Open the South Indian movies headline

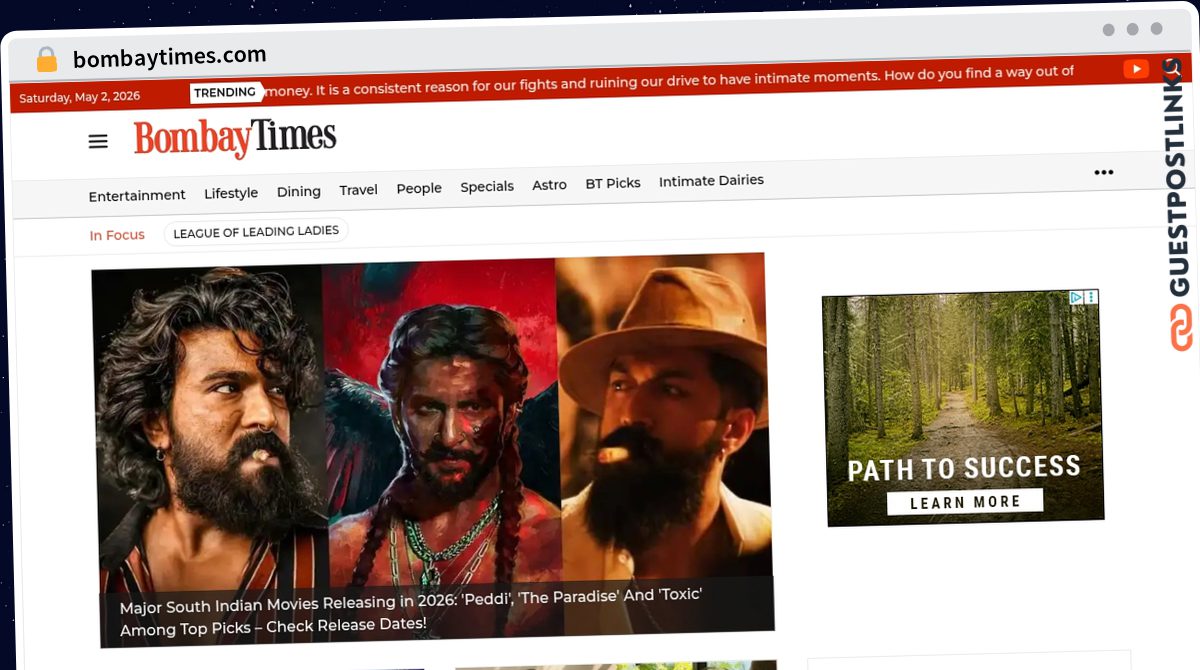[x=411, y=610]
